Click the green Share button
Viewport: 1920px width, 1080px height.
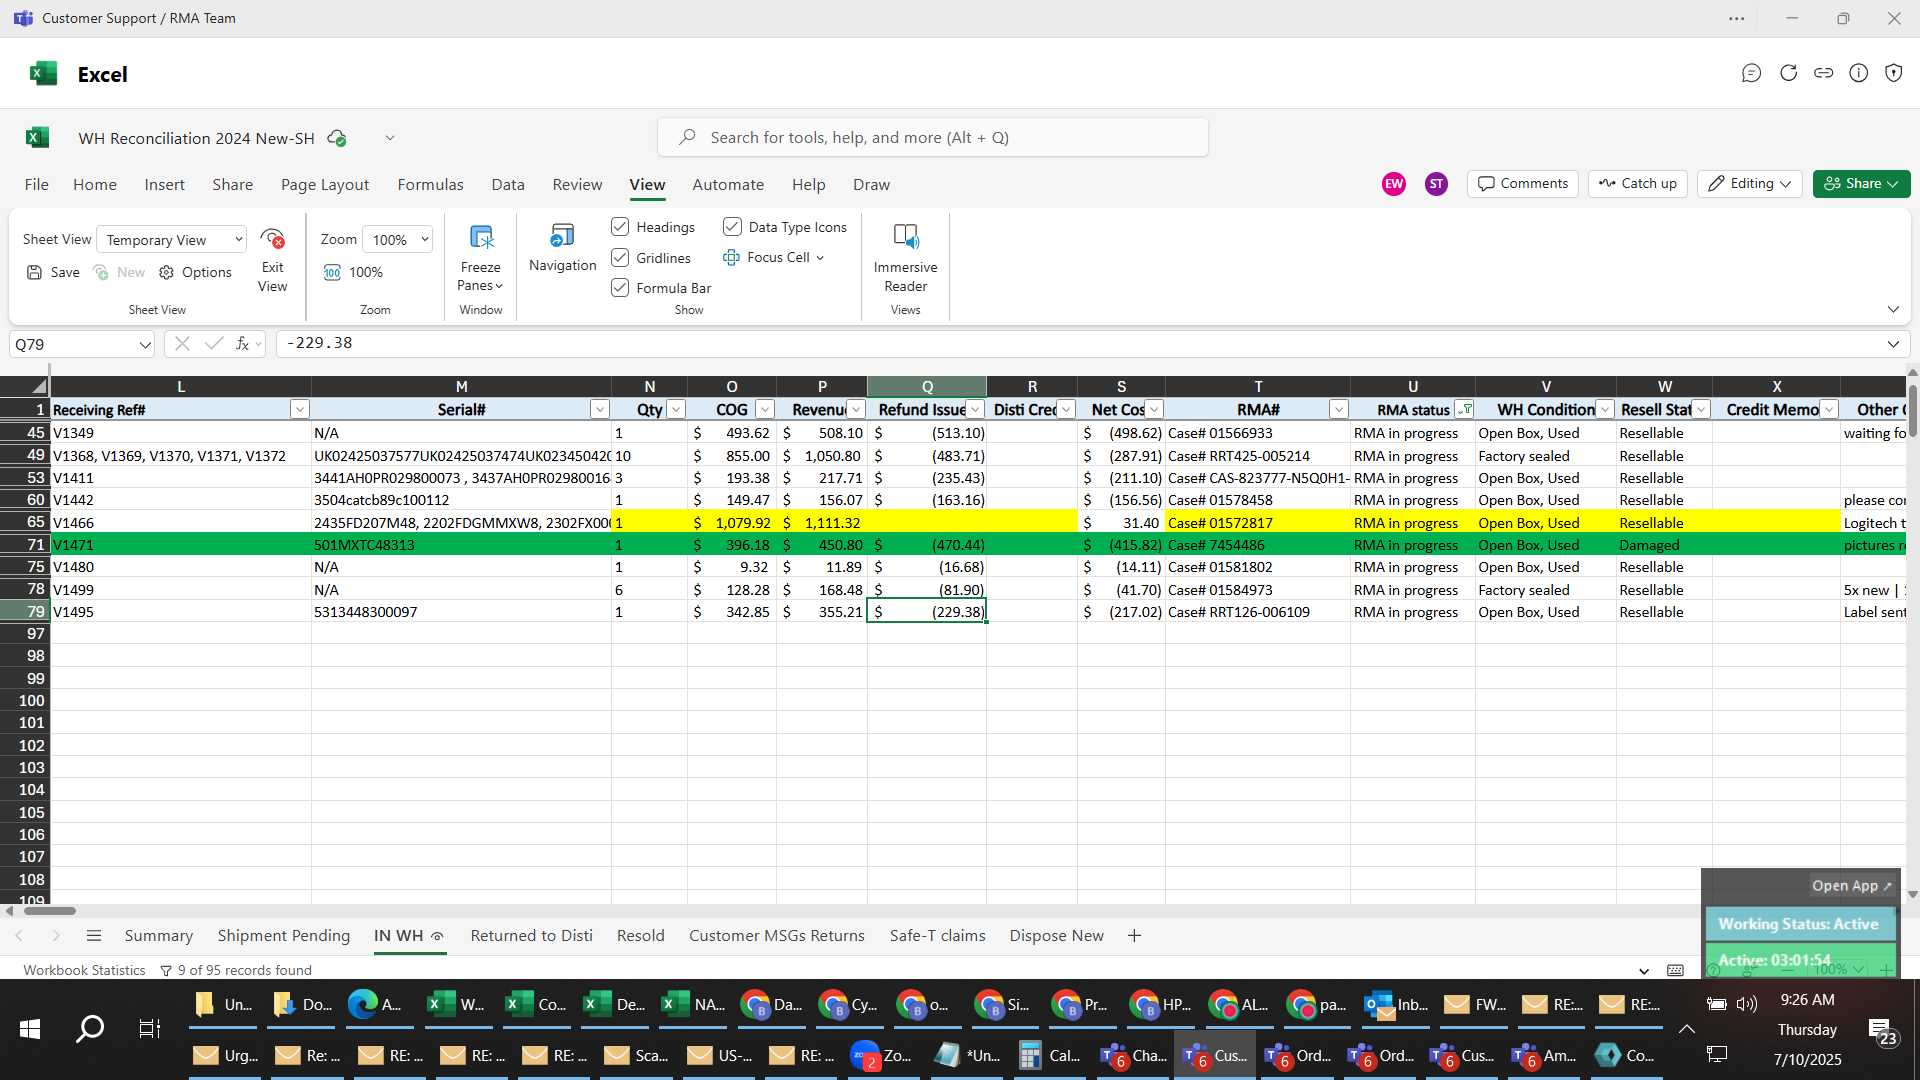tap(1861, 184)
